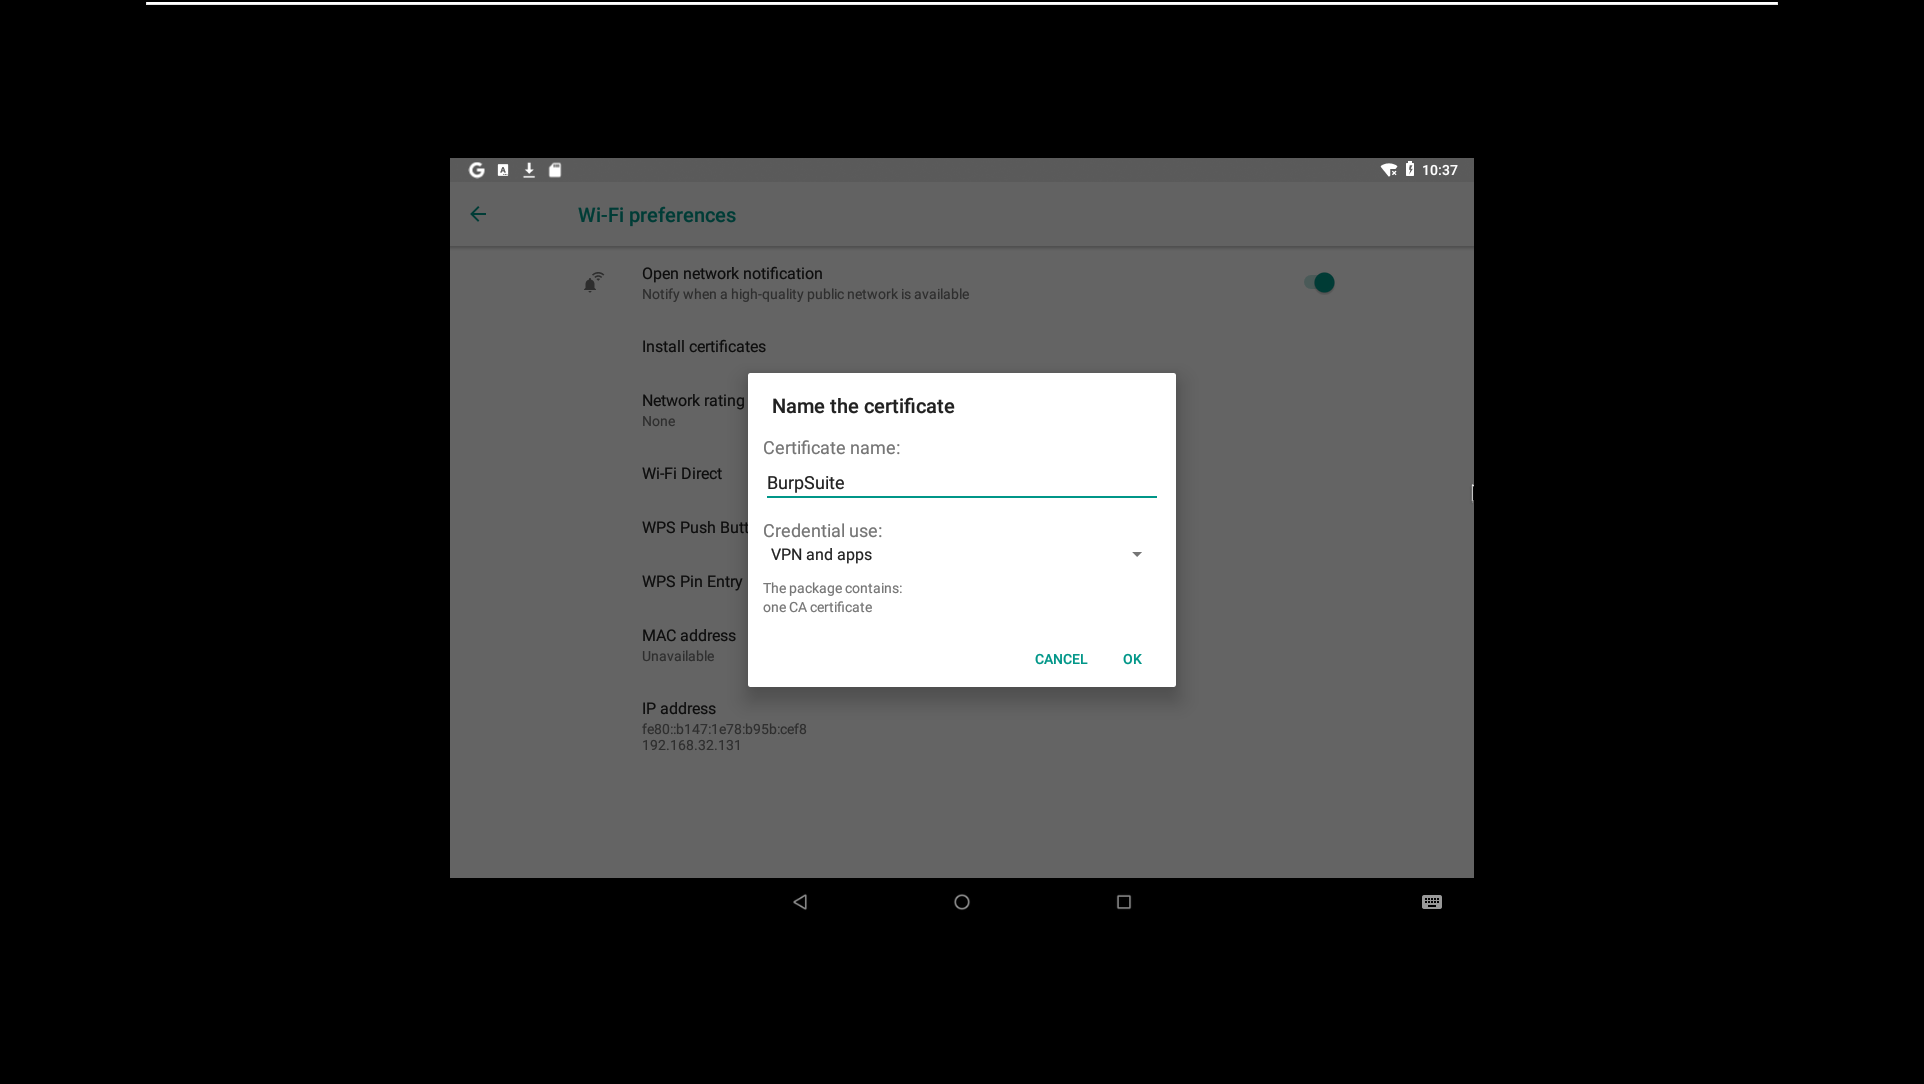Tap the keyboard-language A notification icon
Screen dimensions: 1924x1084
pos(503,170)
